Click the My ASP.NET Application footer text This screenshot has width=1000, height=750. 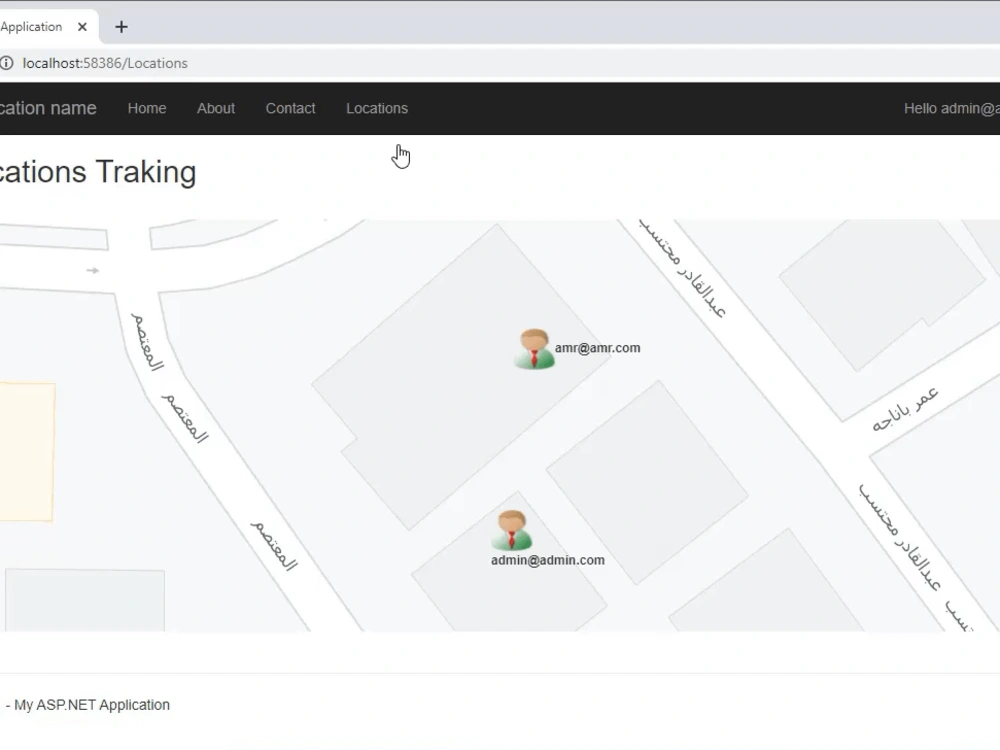pos(92,705)
